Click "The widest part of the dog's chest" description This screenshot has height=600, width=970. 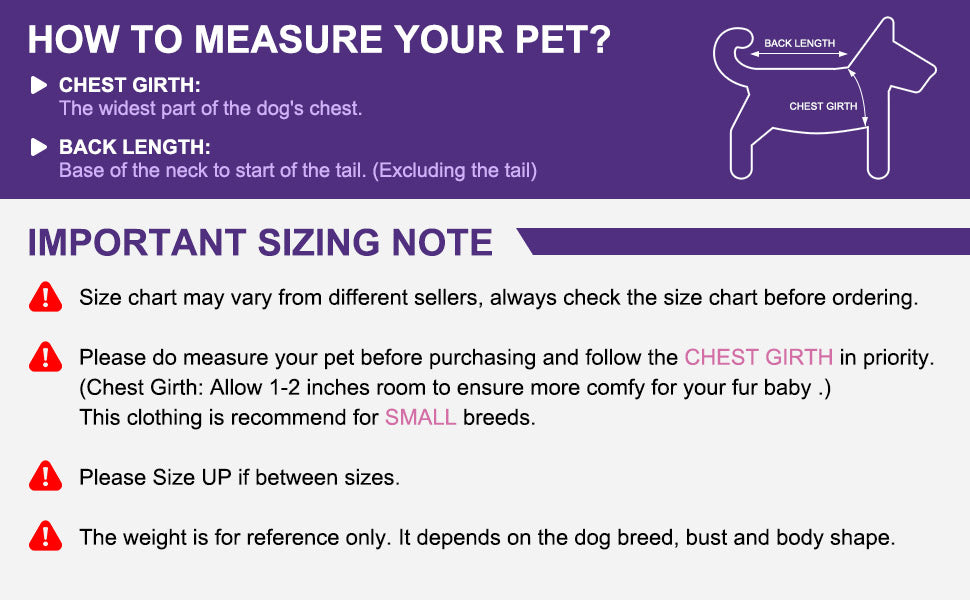tap(210, 108)
